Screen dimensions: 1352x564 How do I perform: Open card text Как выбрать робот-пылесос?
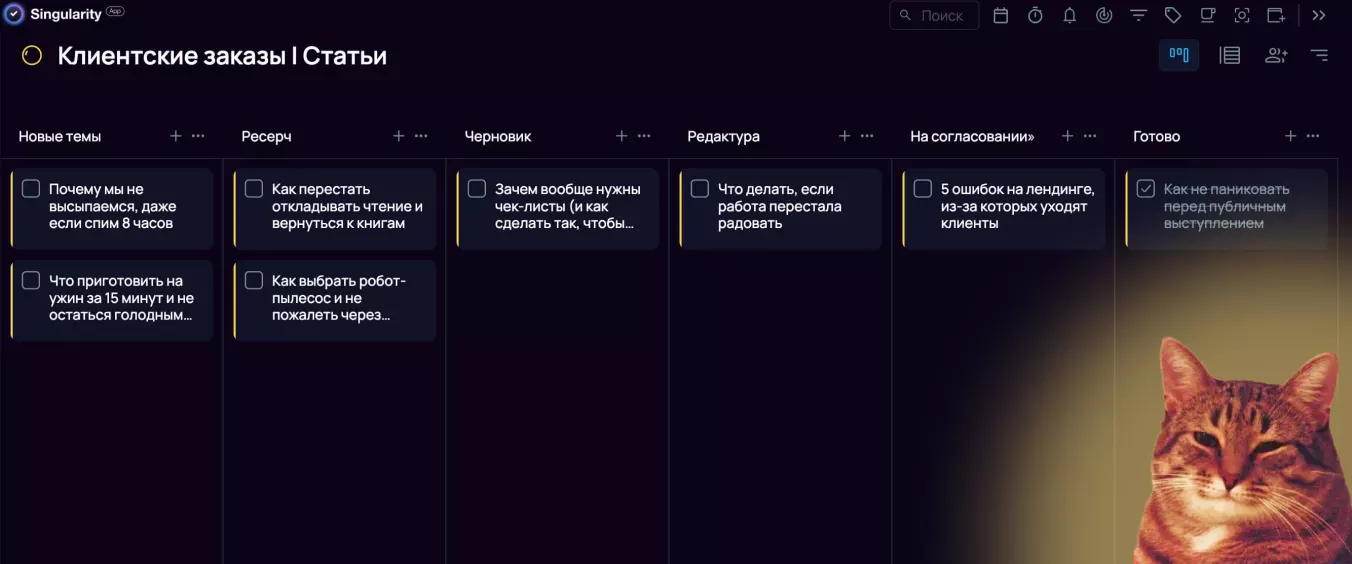click(x=339, y=298)
